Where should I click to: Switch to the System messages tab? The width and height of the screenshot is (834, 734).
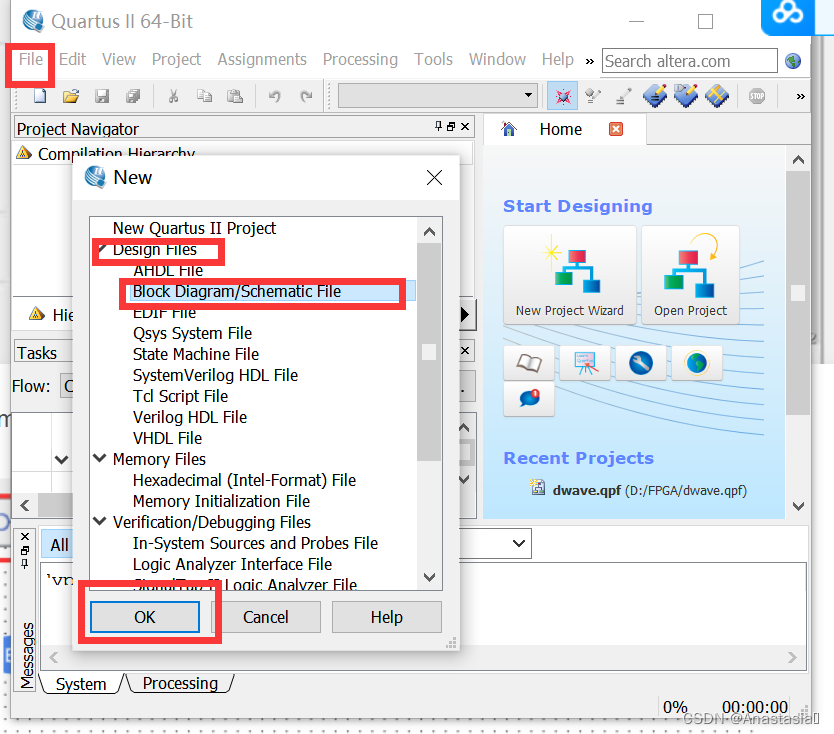click(x=81, y=683)
